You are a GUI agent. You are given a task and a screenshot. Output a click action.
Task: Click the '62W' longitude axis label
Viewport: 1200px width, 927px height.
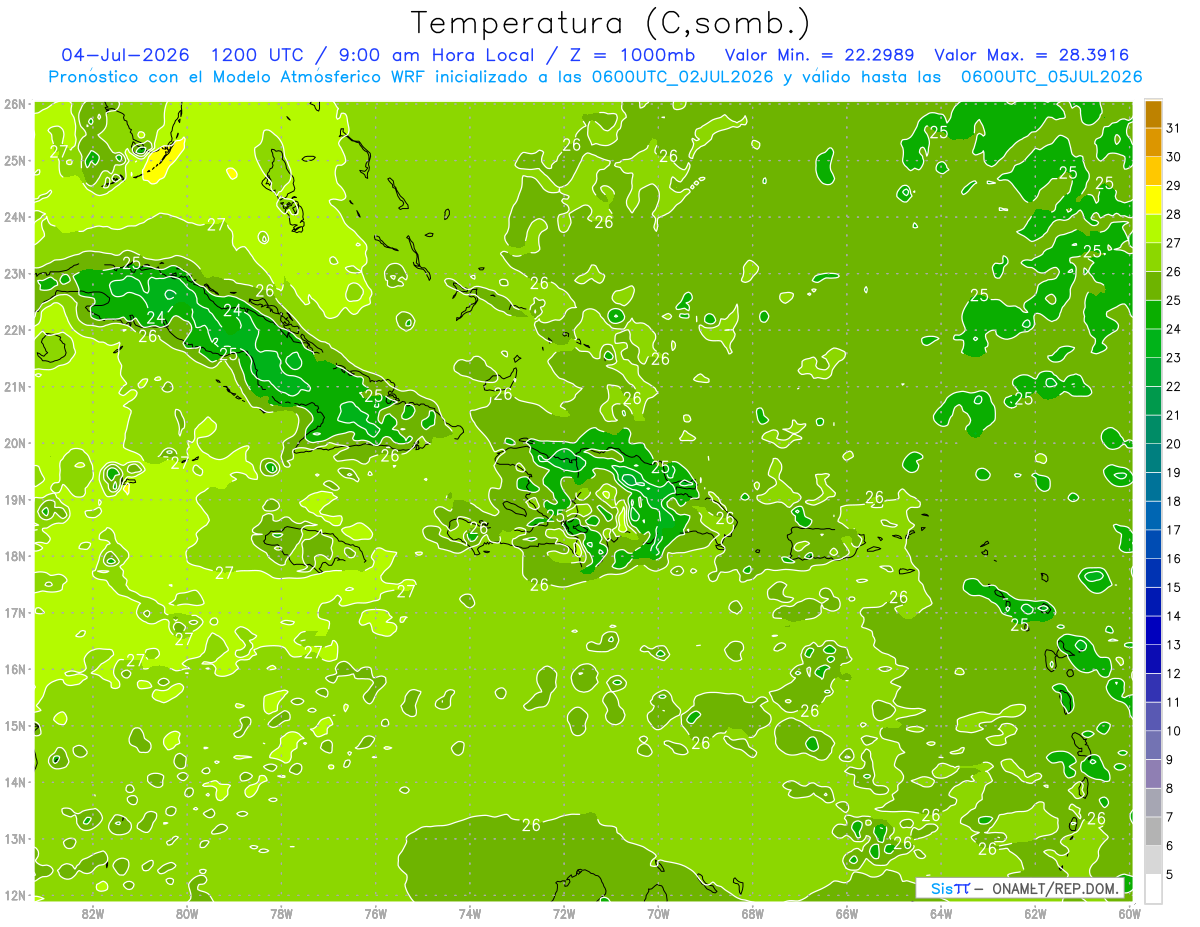tap(1035, 914)
